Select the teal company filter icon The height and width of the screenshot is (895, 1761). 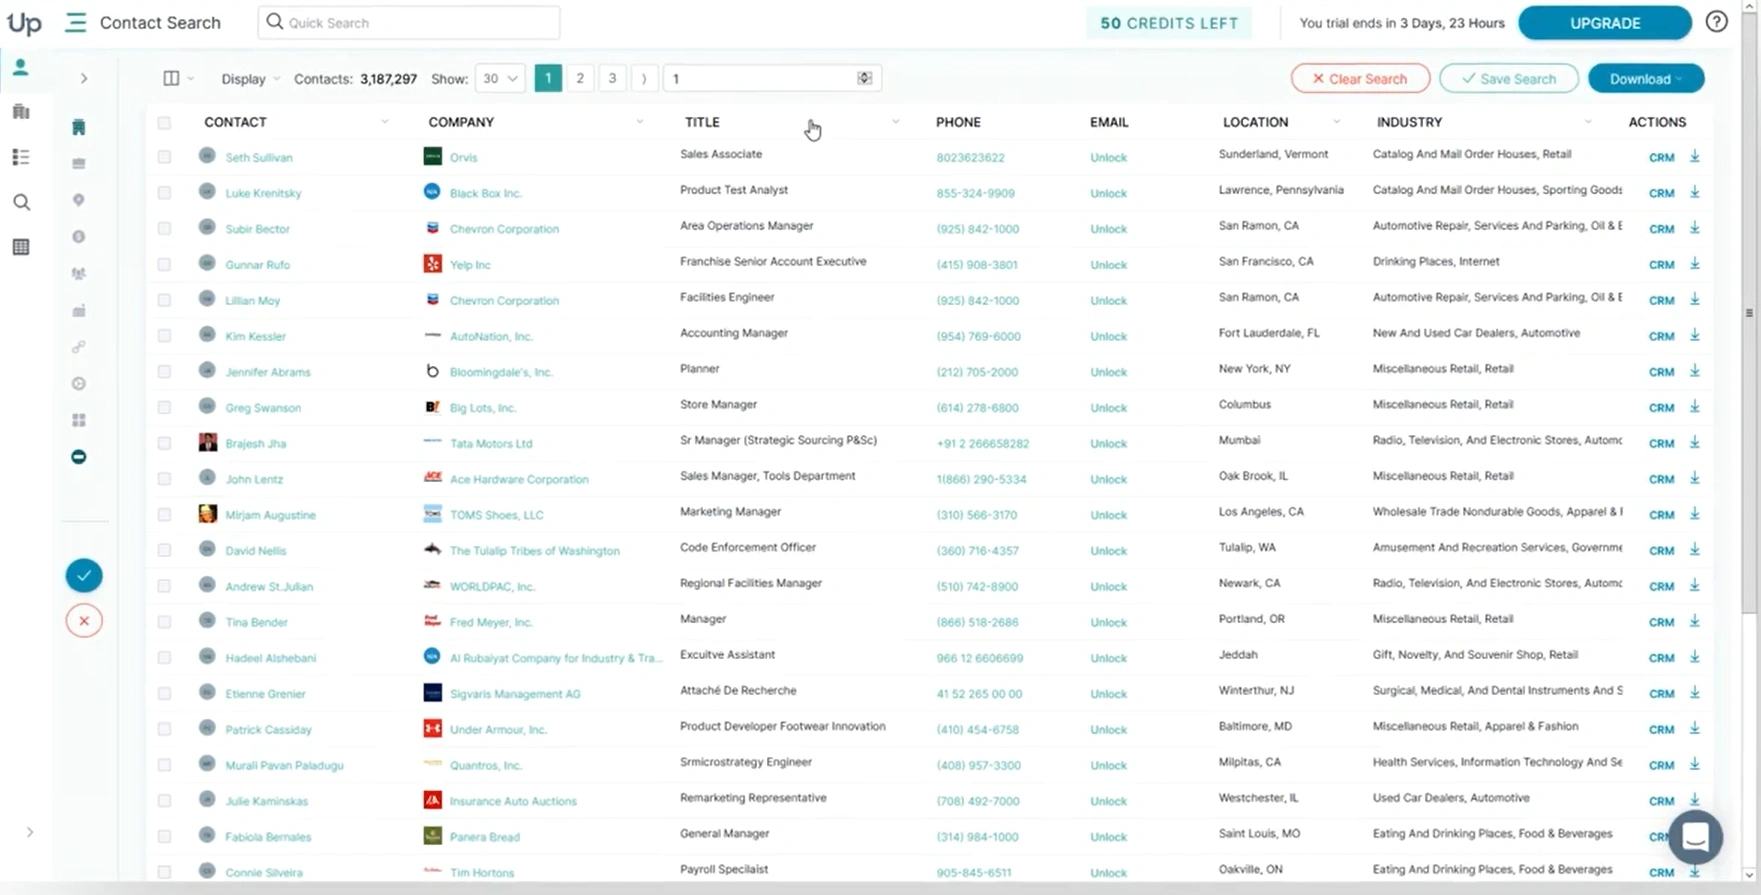[79, 127]
